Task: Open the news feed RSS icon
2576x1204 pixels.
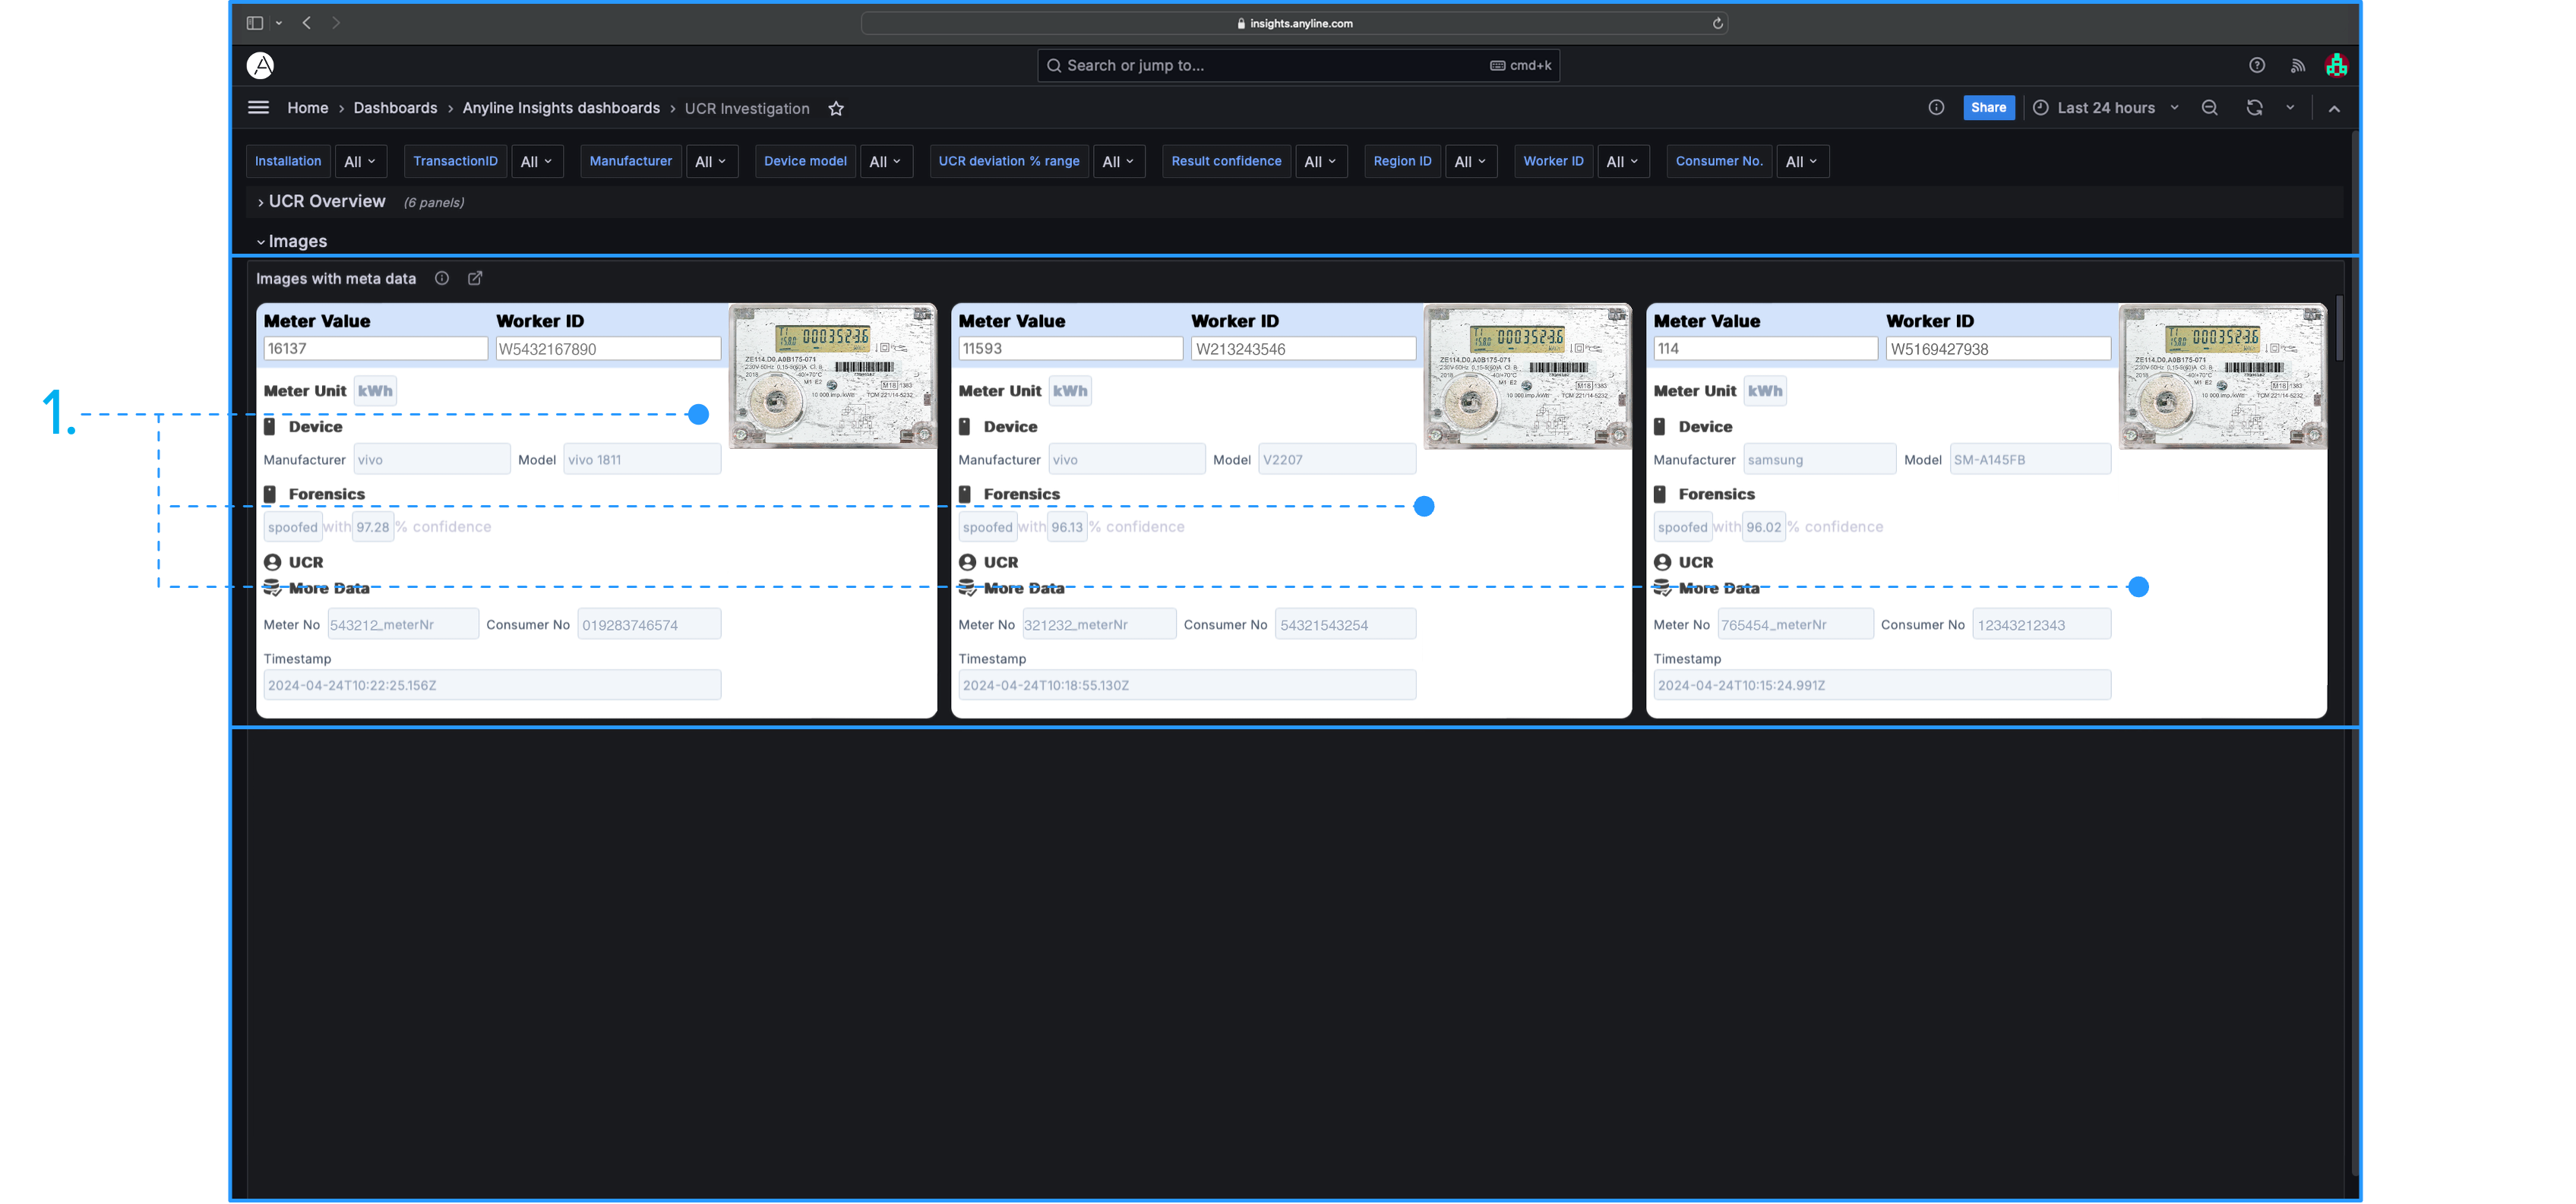Action: (x=2298, y=66)
